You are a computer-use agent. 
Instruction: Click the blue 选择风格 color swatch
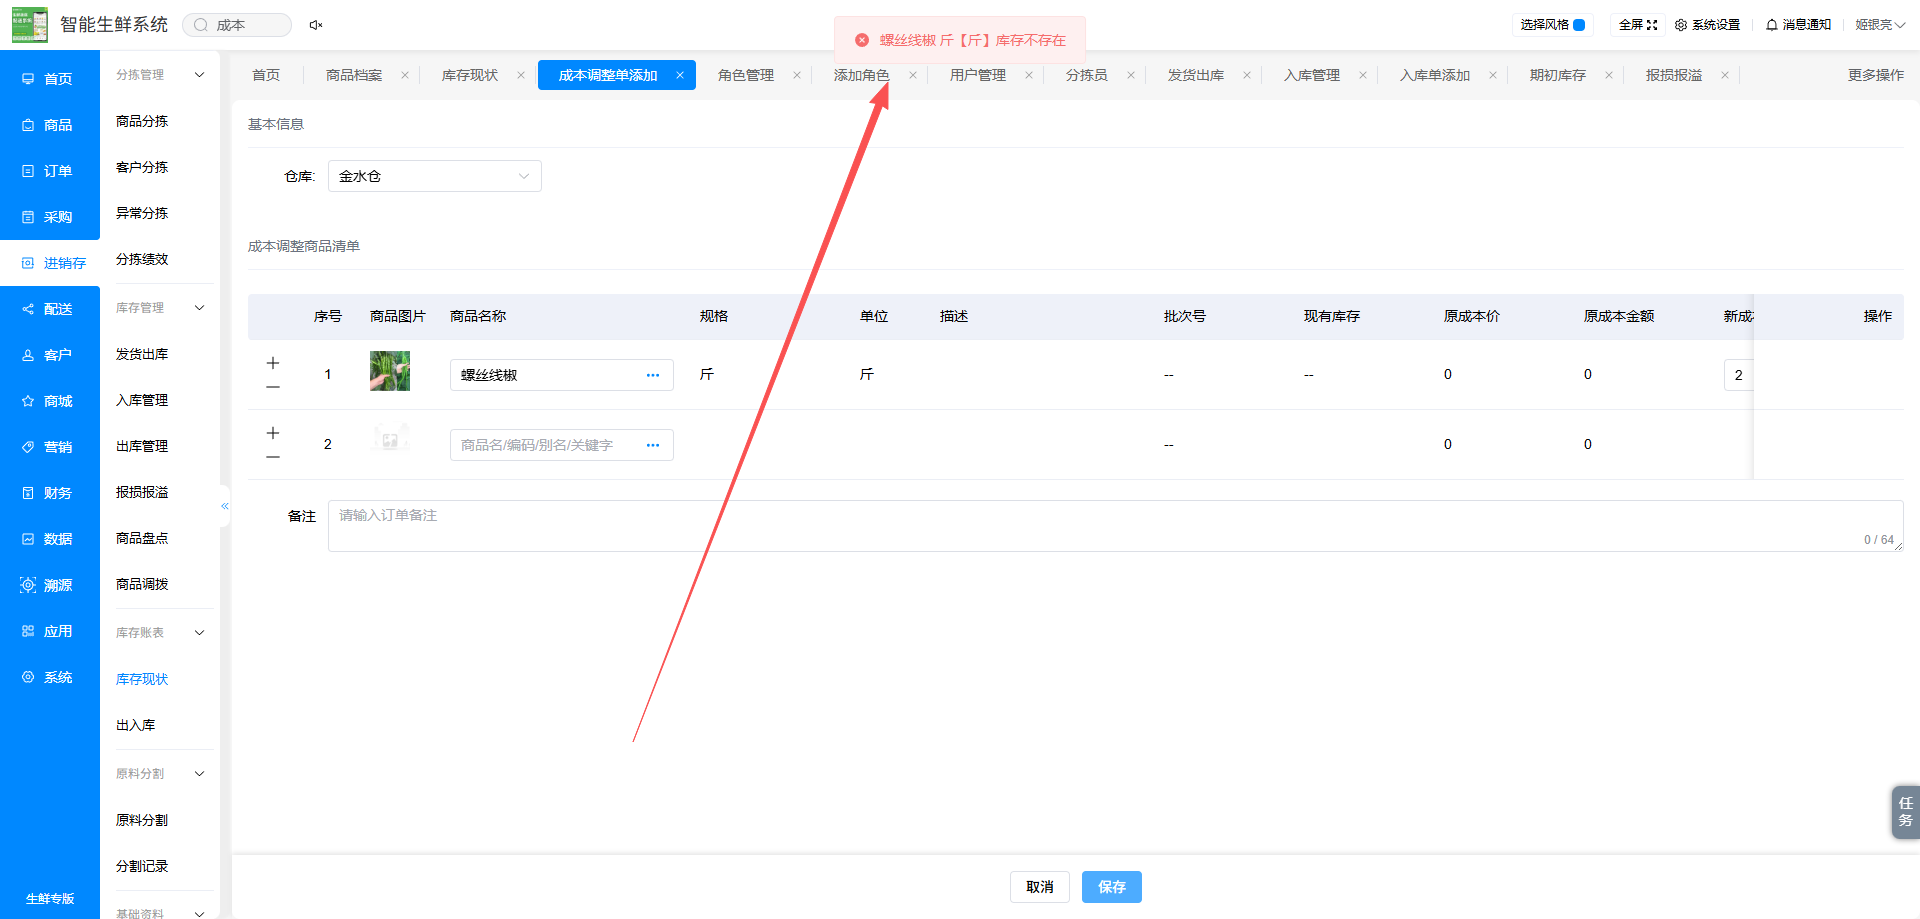1579,25
